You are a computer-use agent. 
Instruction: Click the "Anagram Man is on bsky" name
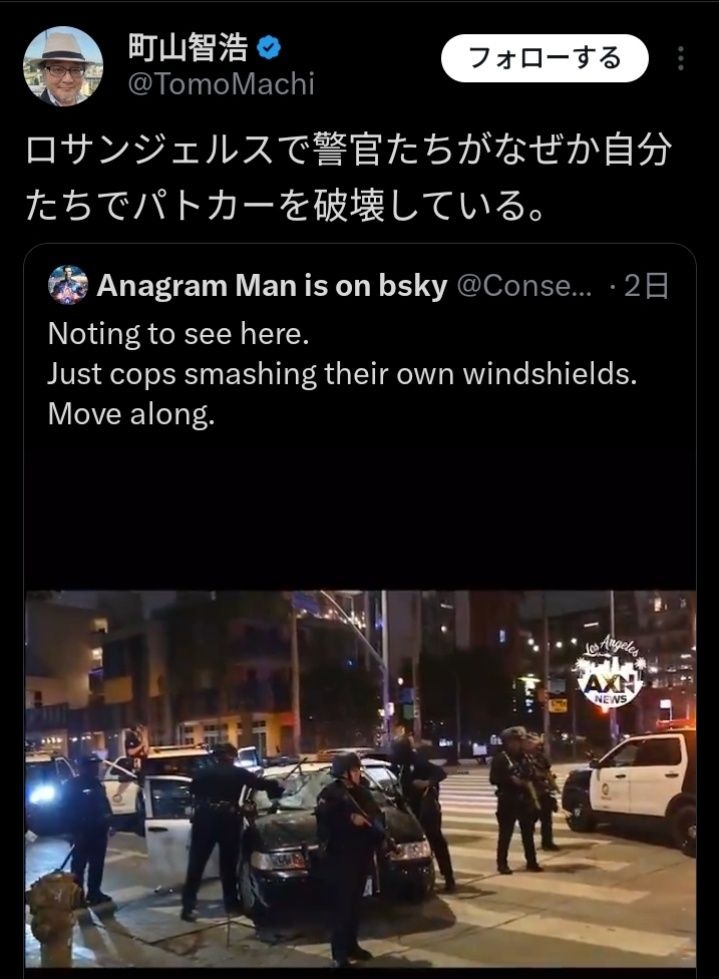[272, 286]
